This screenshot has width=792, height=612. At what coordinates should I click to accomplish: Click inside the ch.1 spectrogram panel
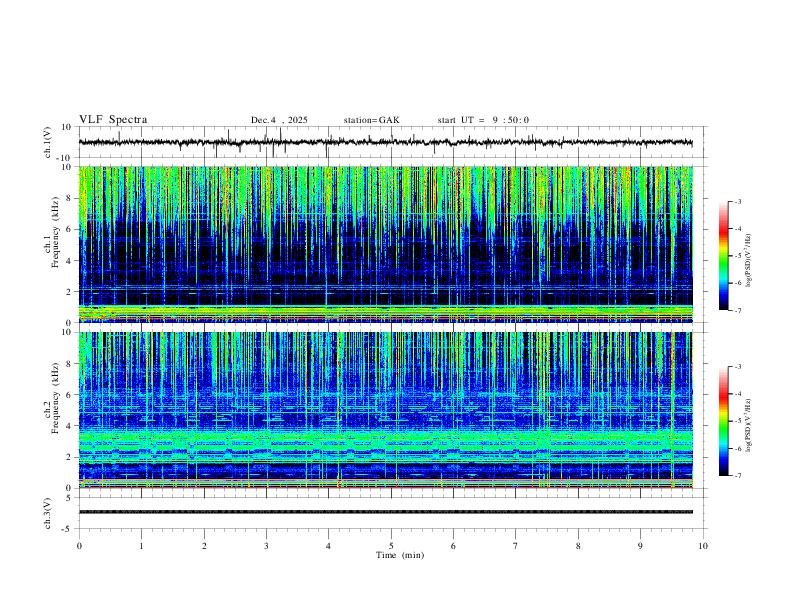[385, 244]
